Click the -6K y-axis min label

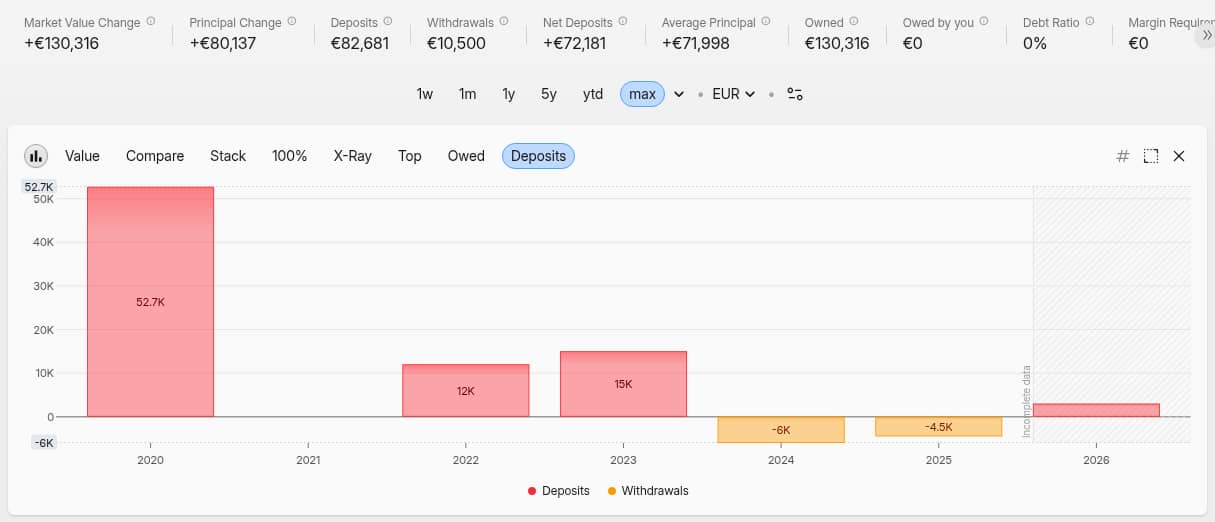[x=45, y=443]
